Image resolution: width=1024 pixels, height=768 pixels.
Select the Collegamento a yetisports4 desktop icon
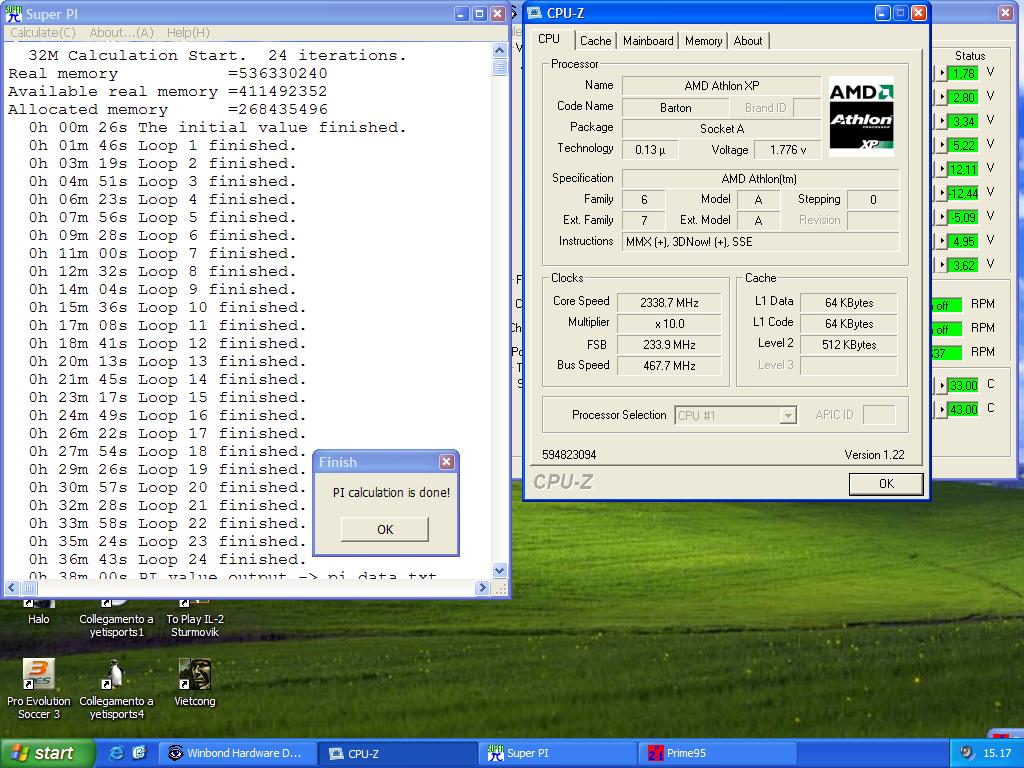point(116,689)
